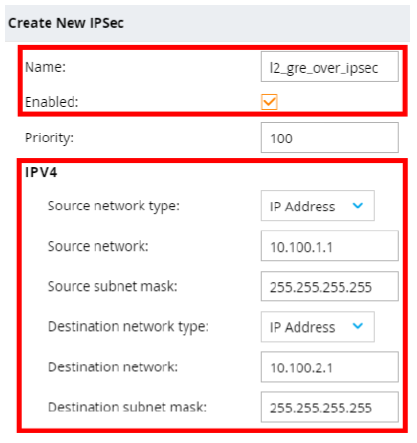Click the "Source network:" label

(98, 246)
